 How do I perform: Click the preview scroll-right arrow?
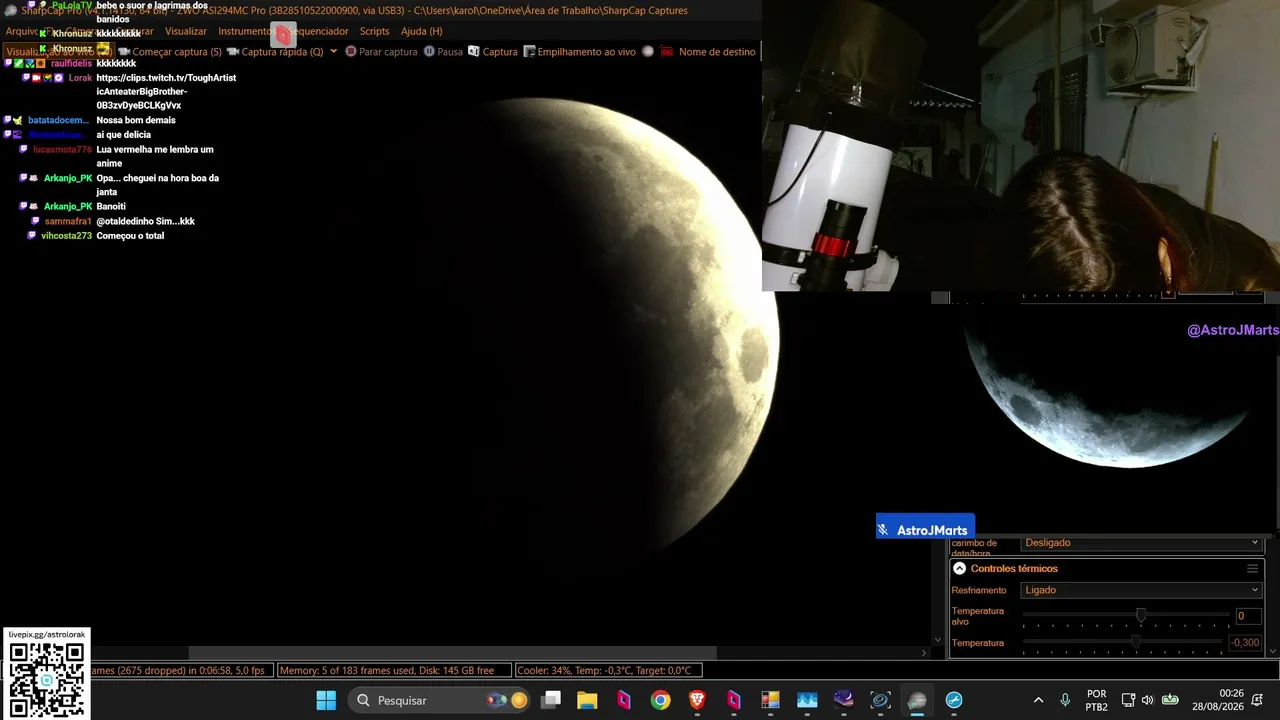925,653
